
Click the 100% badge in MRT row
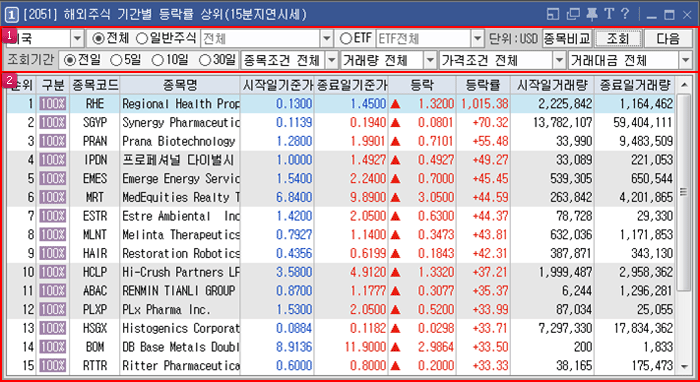click(x=52, y=197)
